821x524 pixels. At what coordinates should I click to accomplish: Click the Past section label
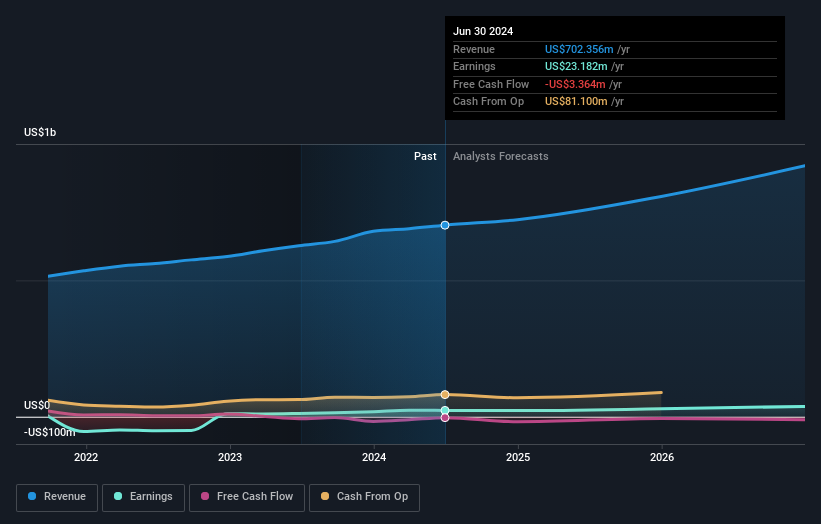pyautogui.click(x=425, y=157)
